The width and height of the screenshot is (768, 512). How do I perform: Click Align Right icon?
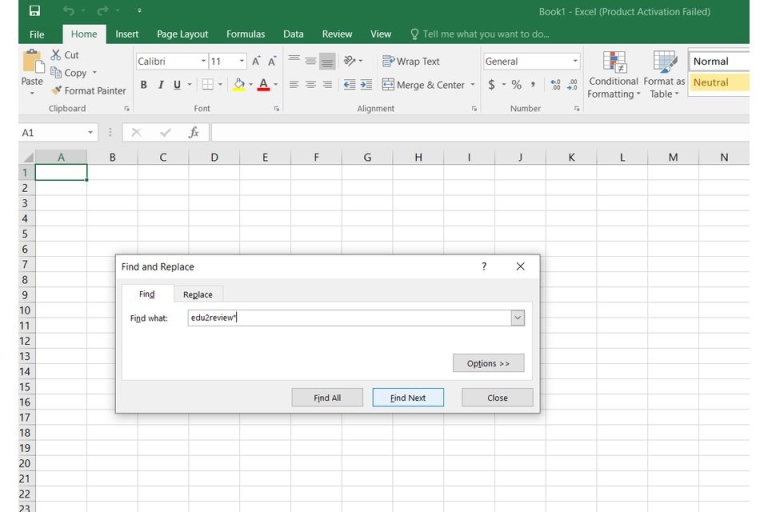(x=327, y=85)
